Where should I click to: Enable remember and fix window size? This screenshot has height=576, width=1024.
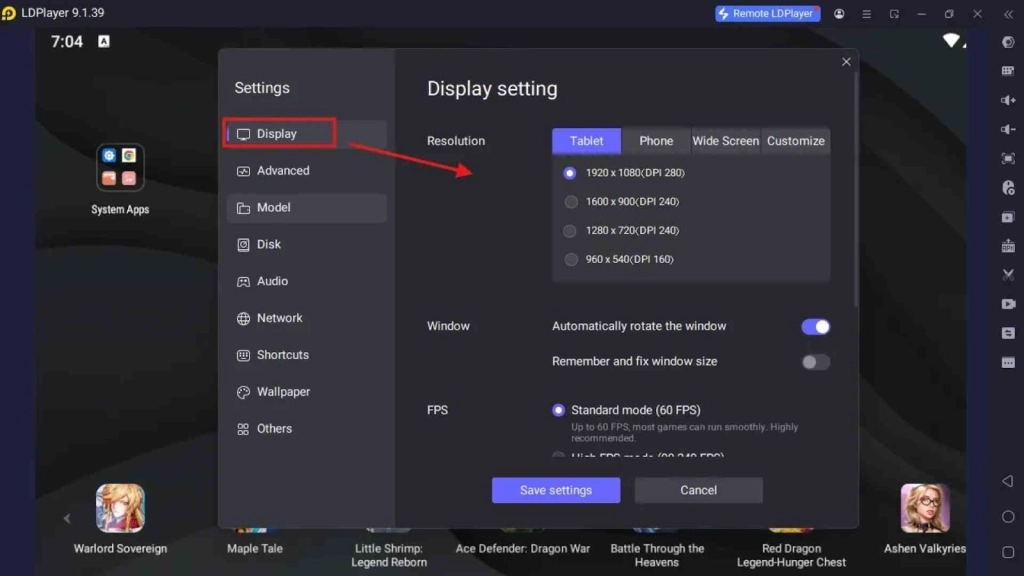click(x=815, y=364)
